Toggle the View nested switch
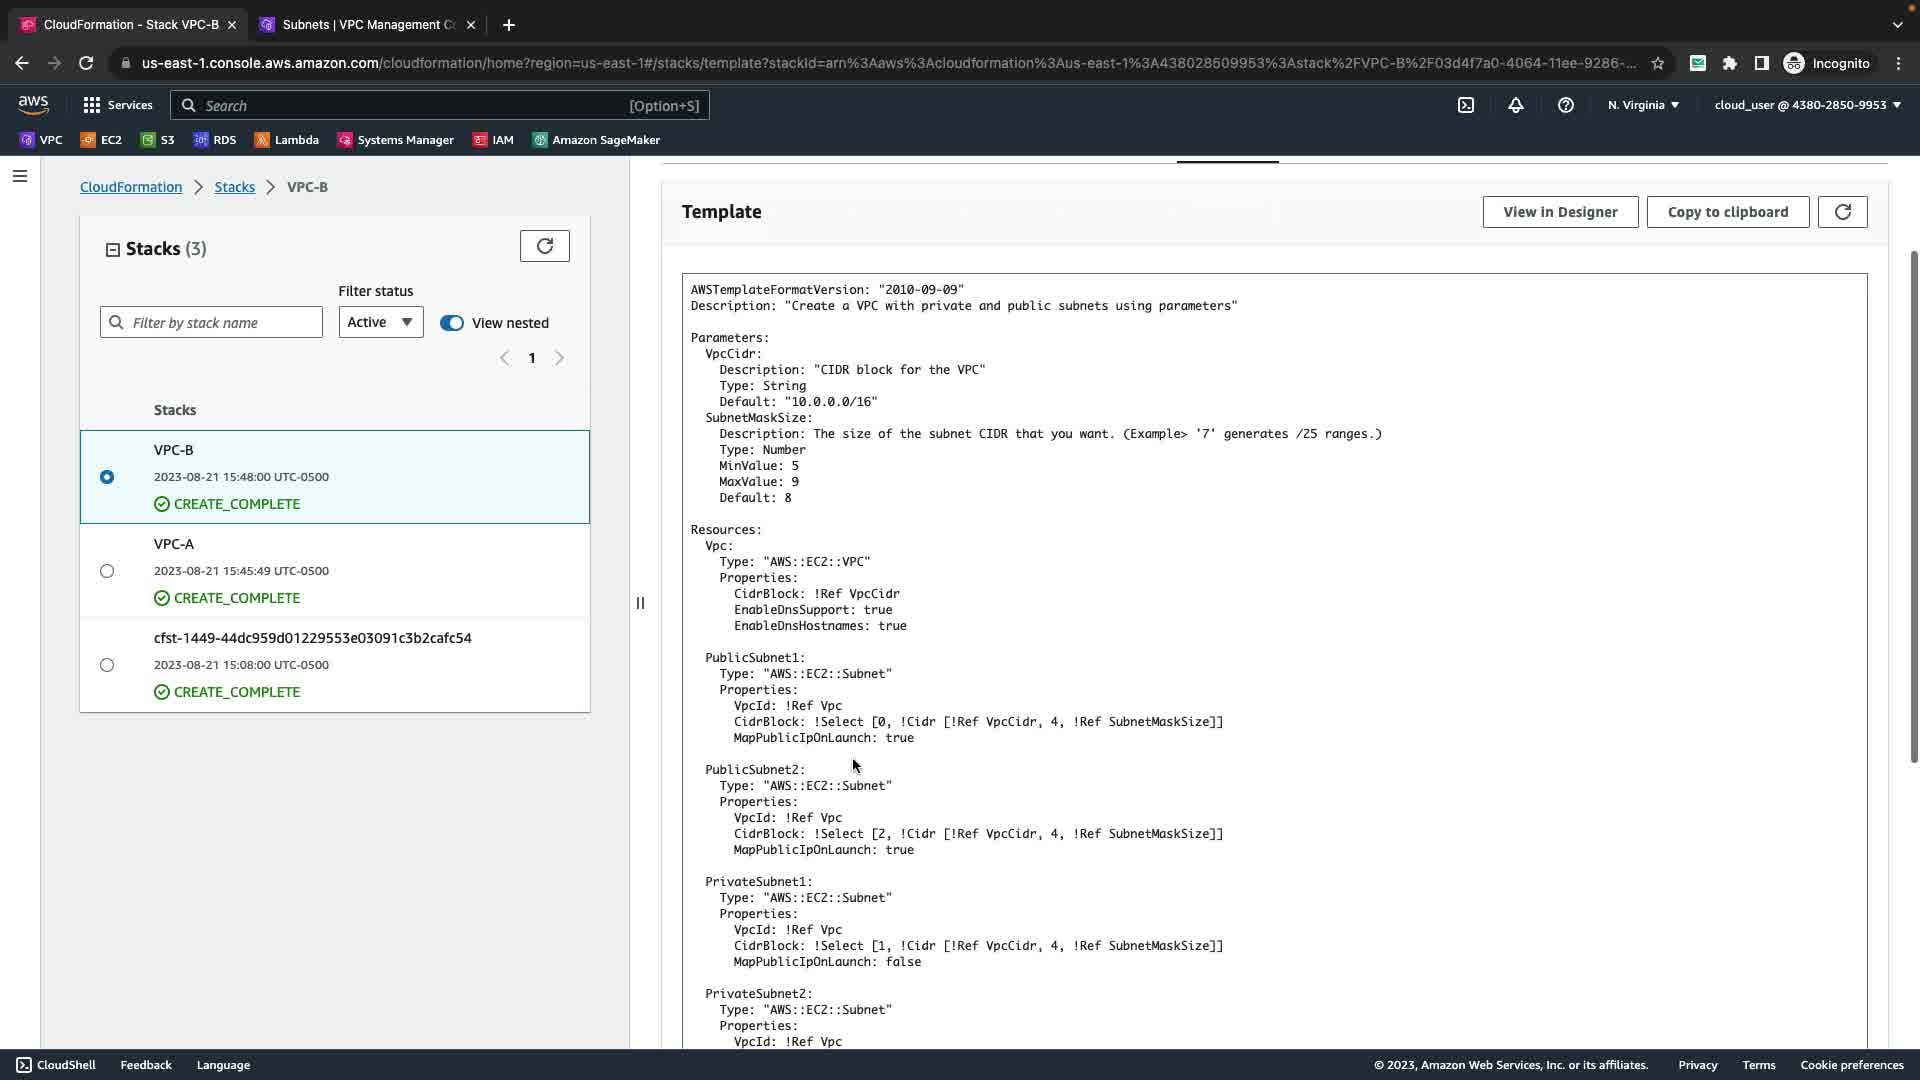The width and height of the screenshot is (1920, 1080). tap(452, 323)
